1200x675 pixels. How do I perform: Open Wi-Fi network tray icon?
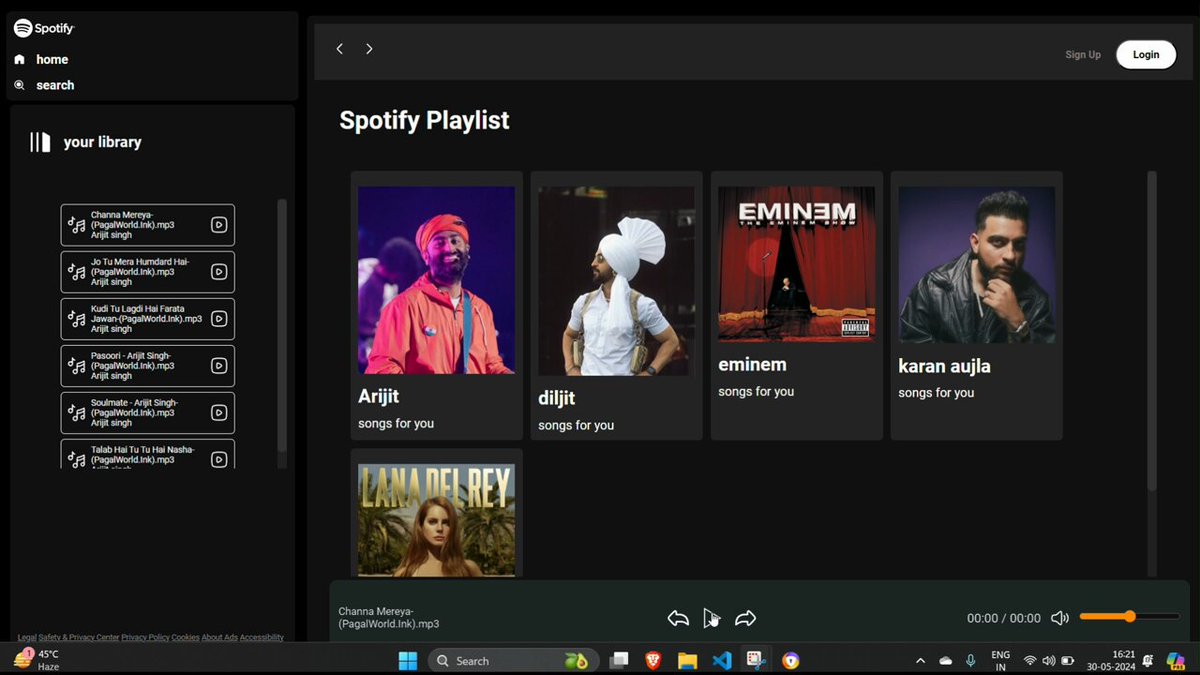coord(1030,661)
